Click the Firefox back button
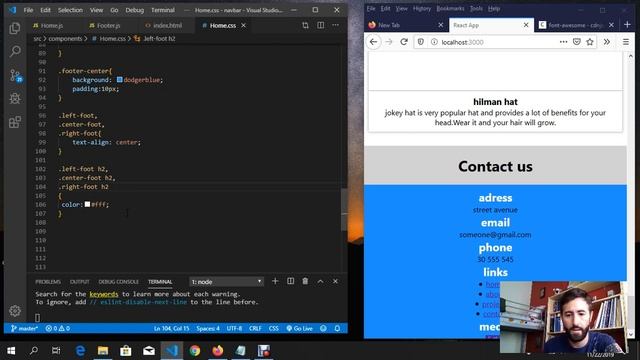The height and width of the screenshot is (360, 640). [x=373, y=42]
